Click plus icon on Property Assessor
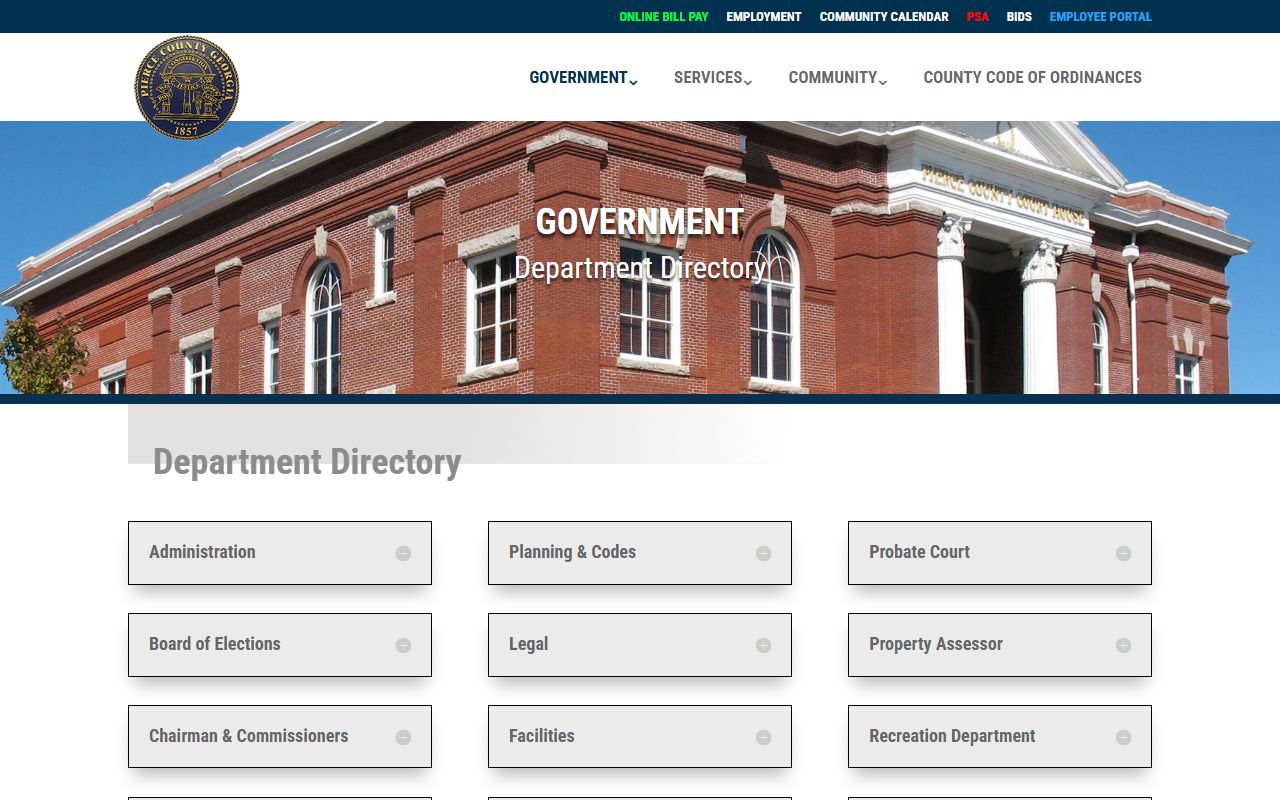The image size is (1280, 800). click(1123, 645)
